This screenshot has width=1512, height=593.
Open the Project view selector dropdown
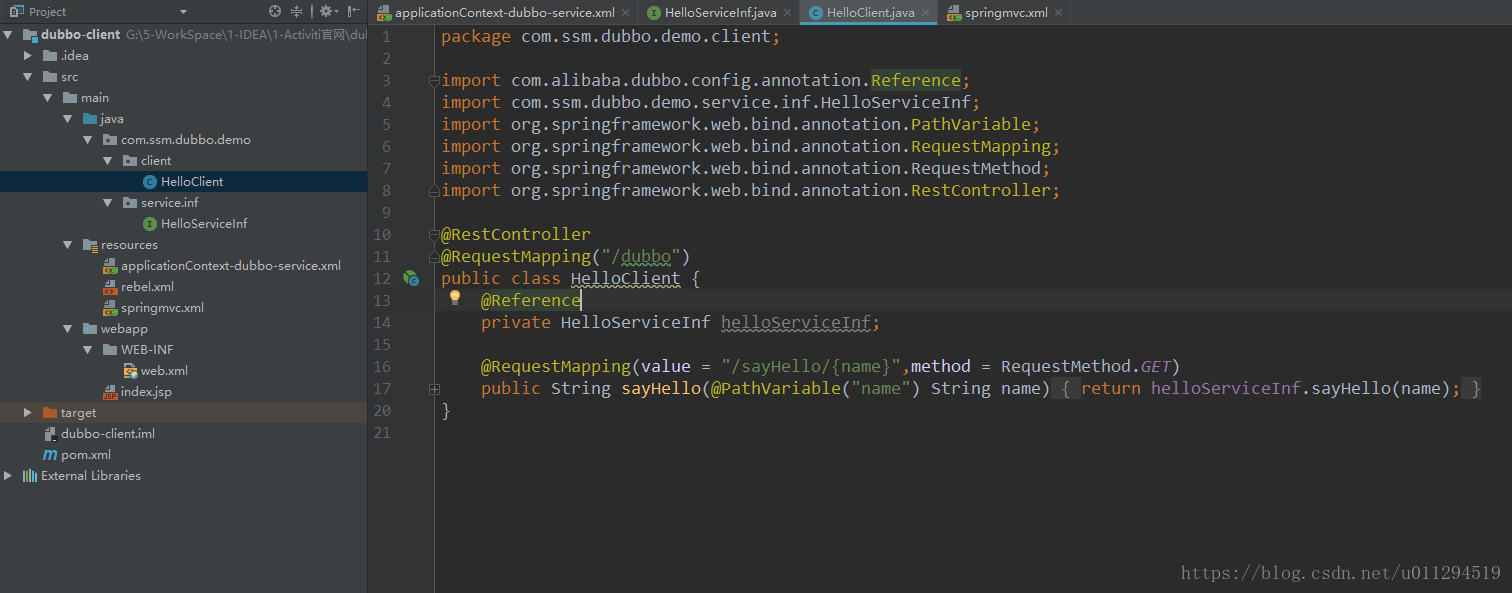pos(183,12)
